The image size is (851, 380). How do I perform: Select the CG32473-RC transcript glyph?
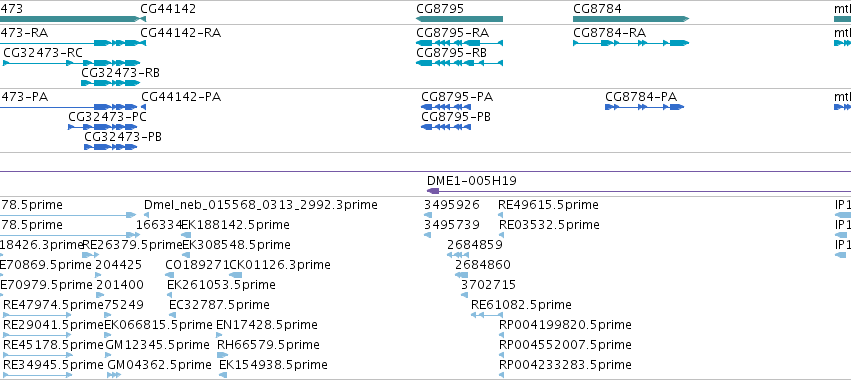click(71, 63)
